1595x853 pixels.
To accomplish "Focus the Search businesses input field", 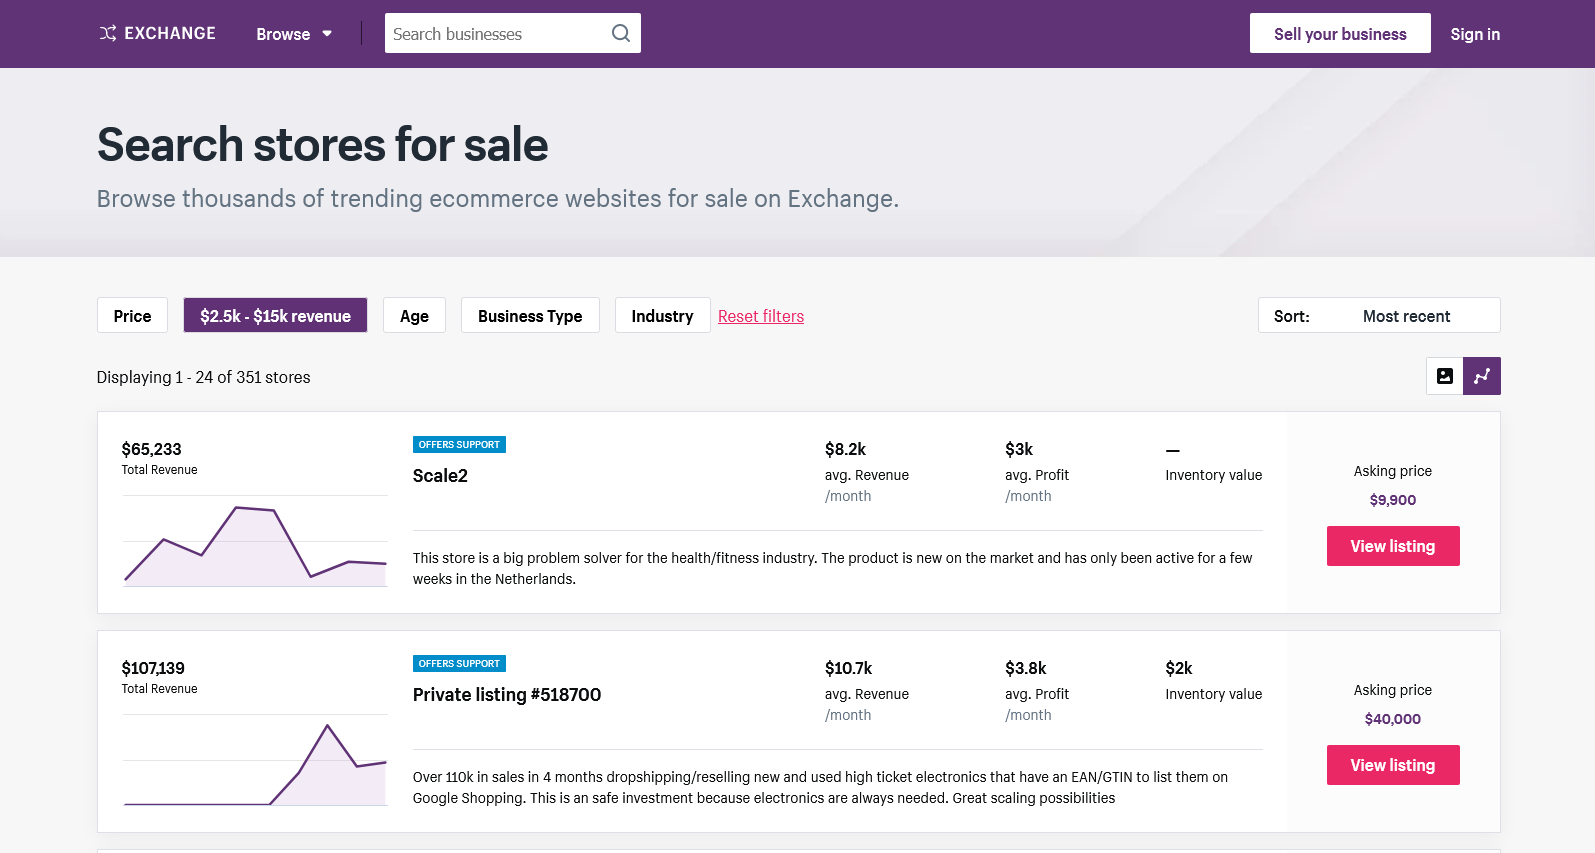I will point(497,34).
